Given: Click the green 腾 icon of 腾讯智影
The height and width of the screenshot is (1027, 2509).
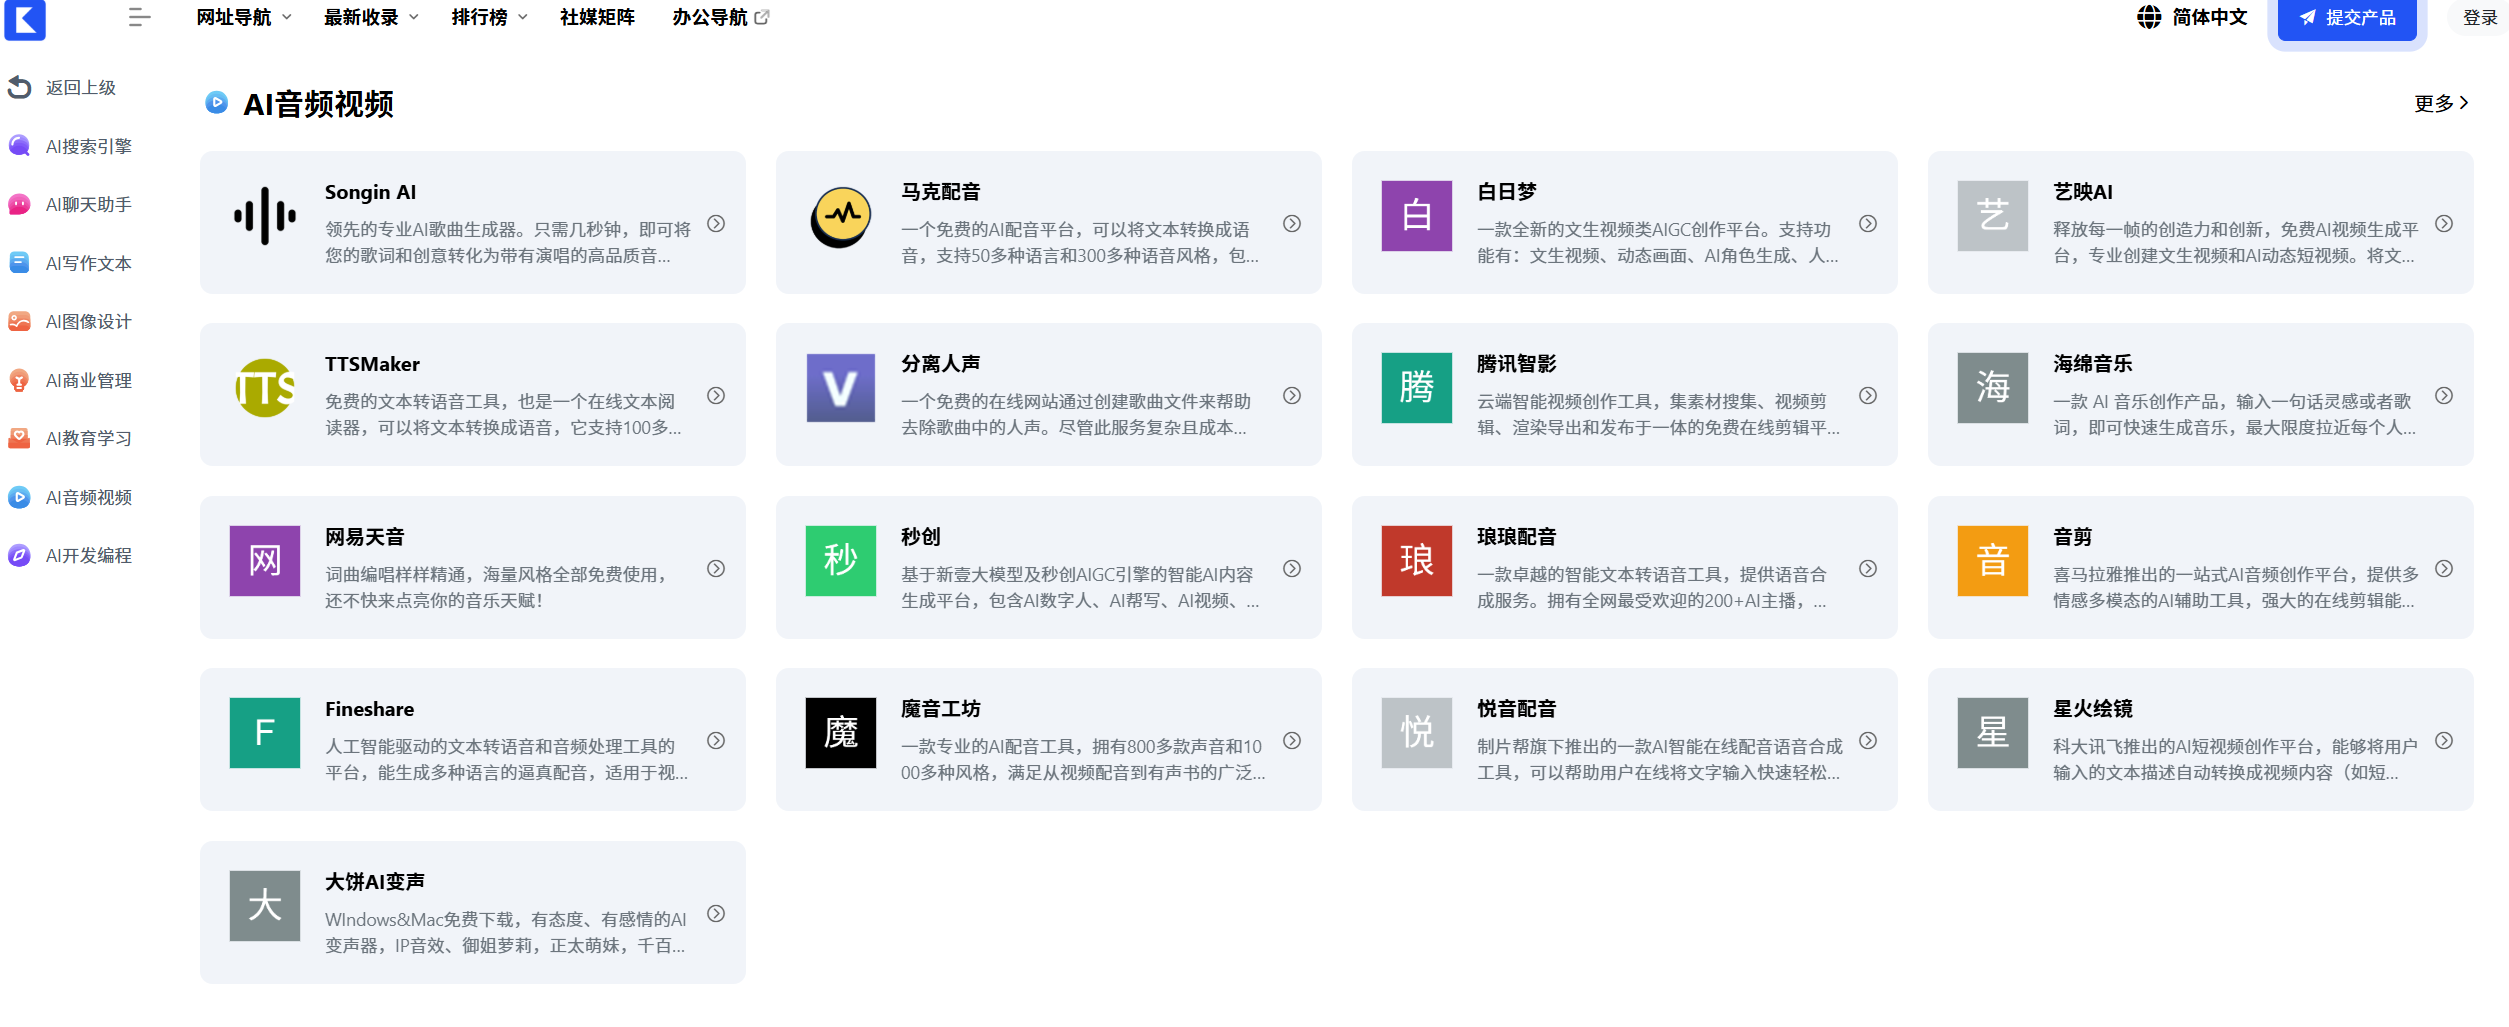Looking at the screenshot, I should point(1417,388).
